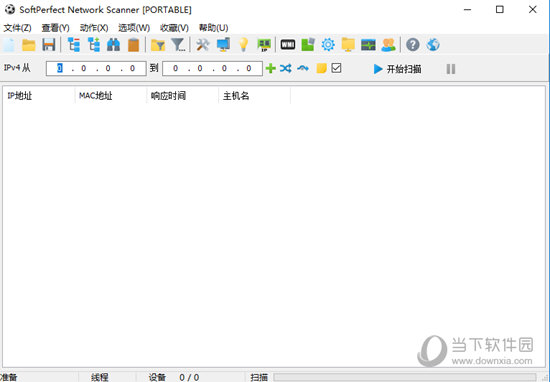Click the yellow shared folder monitor icon
550x382 pixels.
pyautogui.click(x=348, y=45)
